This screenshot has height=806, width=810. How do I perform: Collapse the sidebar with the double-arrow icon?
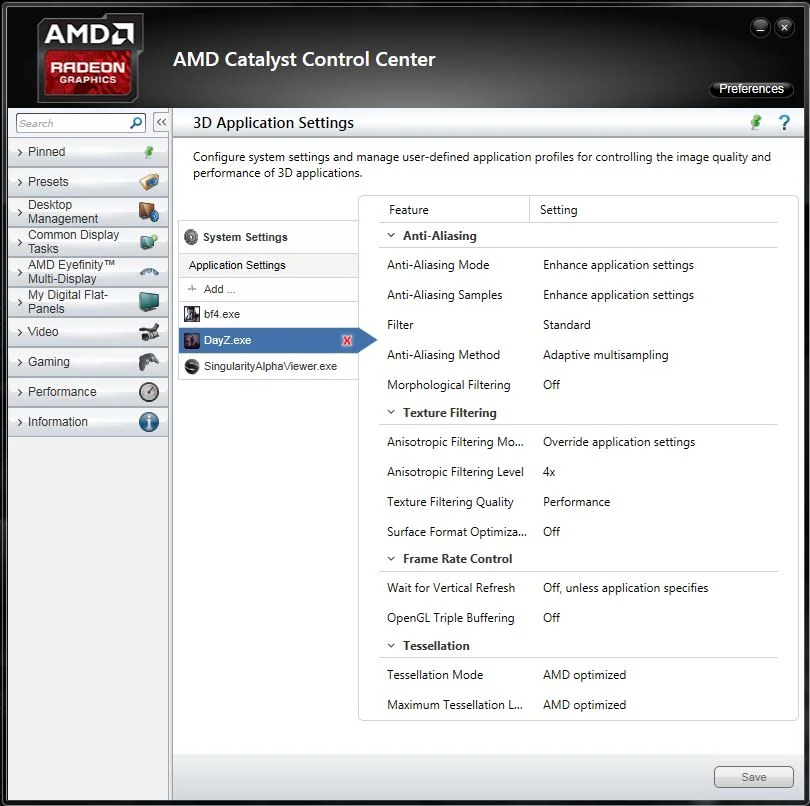tap(161, 122)
